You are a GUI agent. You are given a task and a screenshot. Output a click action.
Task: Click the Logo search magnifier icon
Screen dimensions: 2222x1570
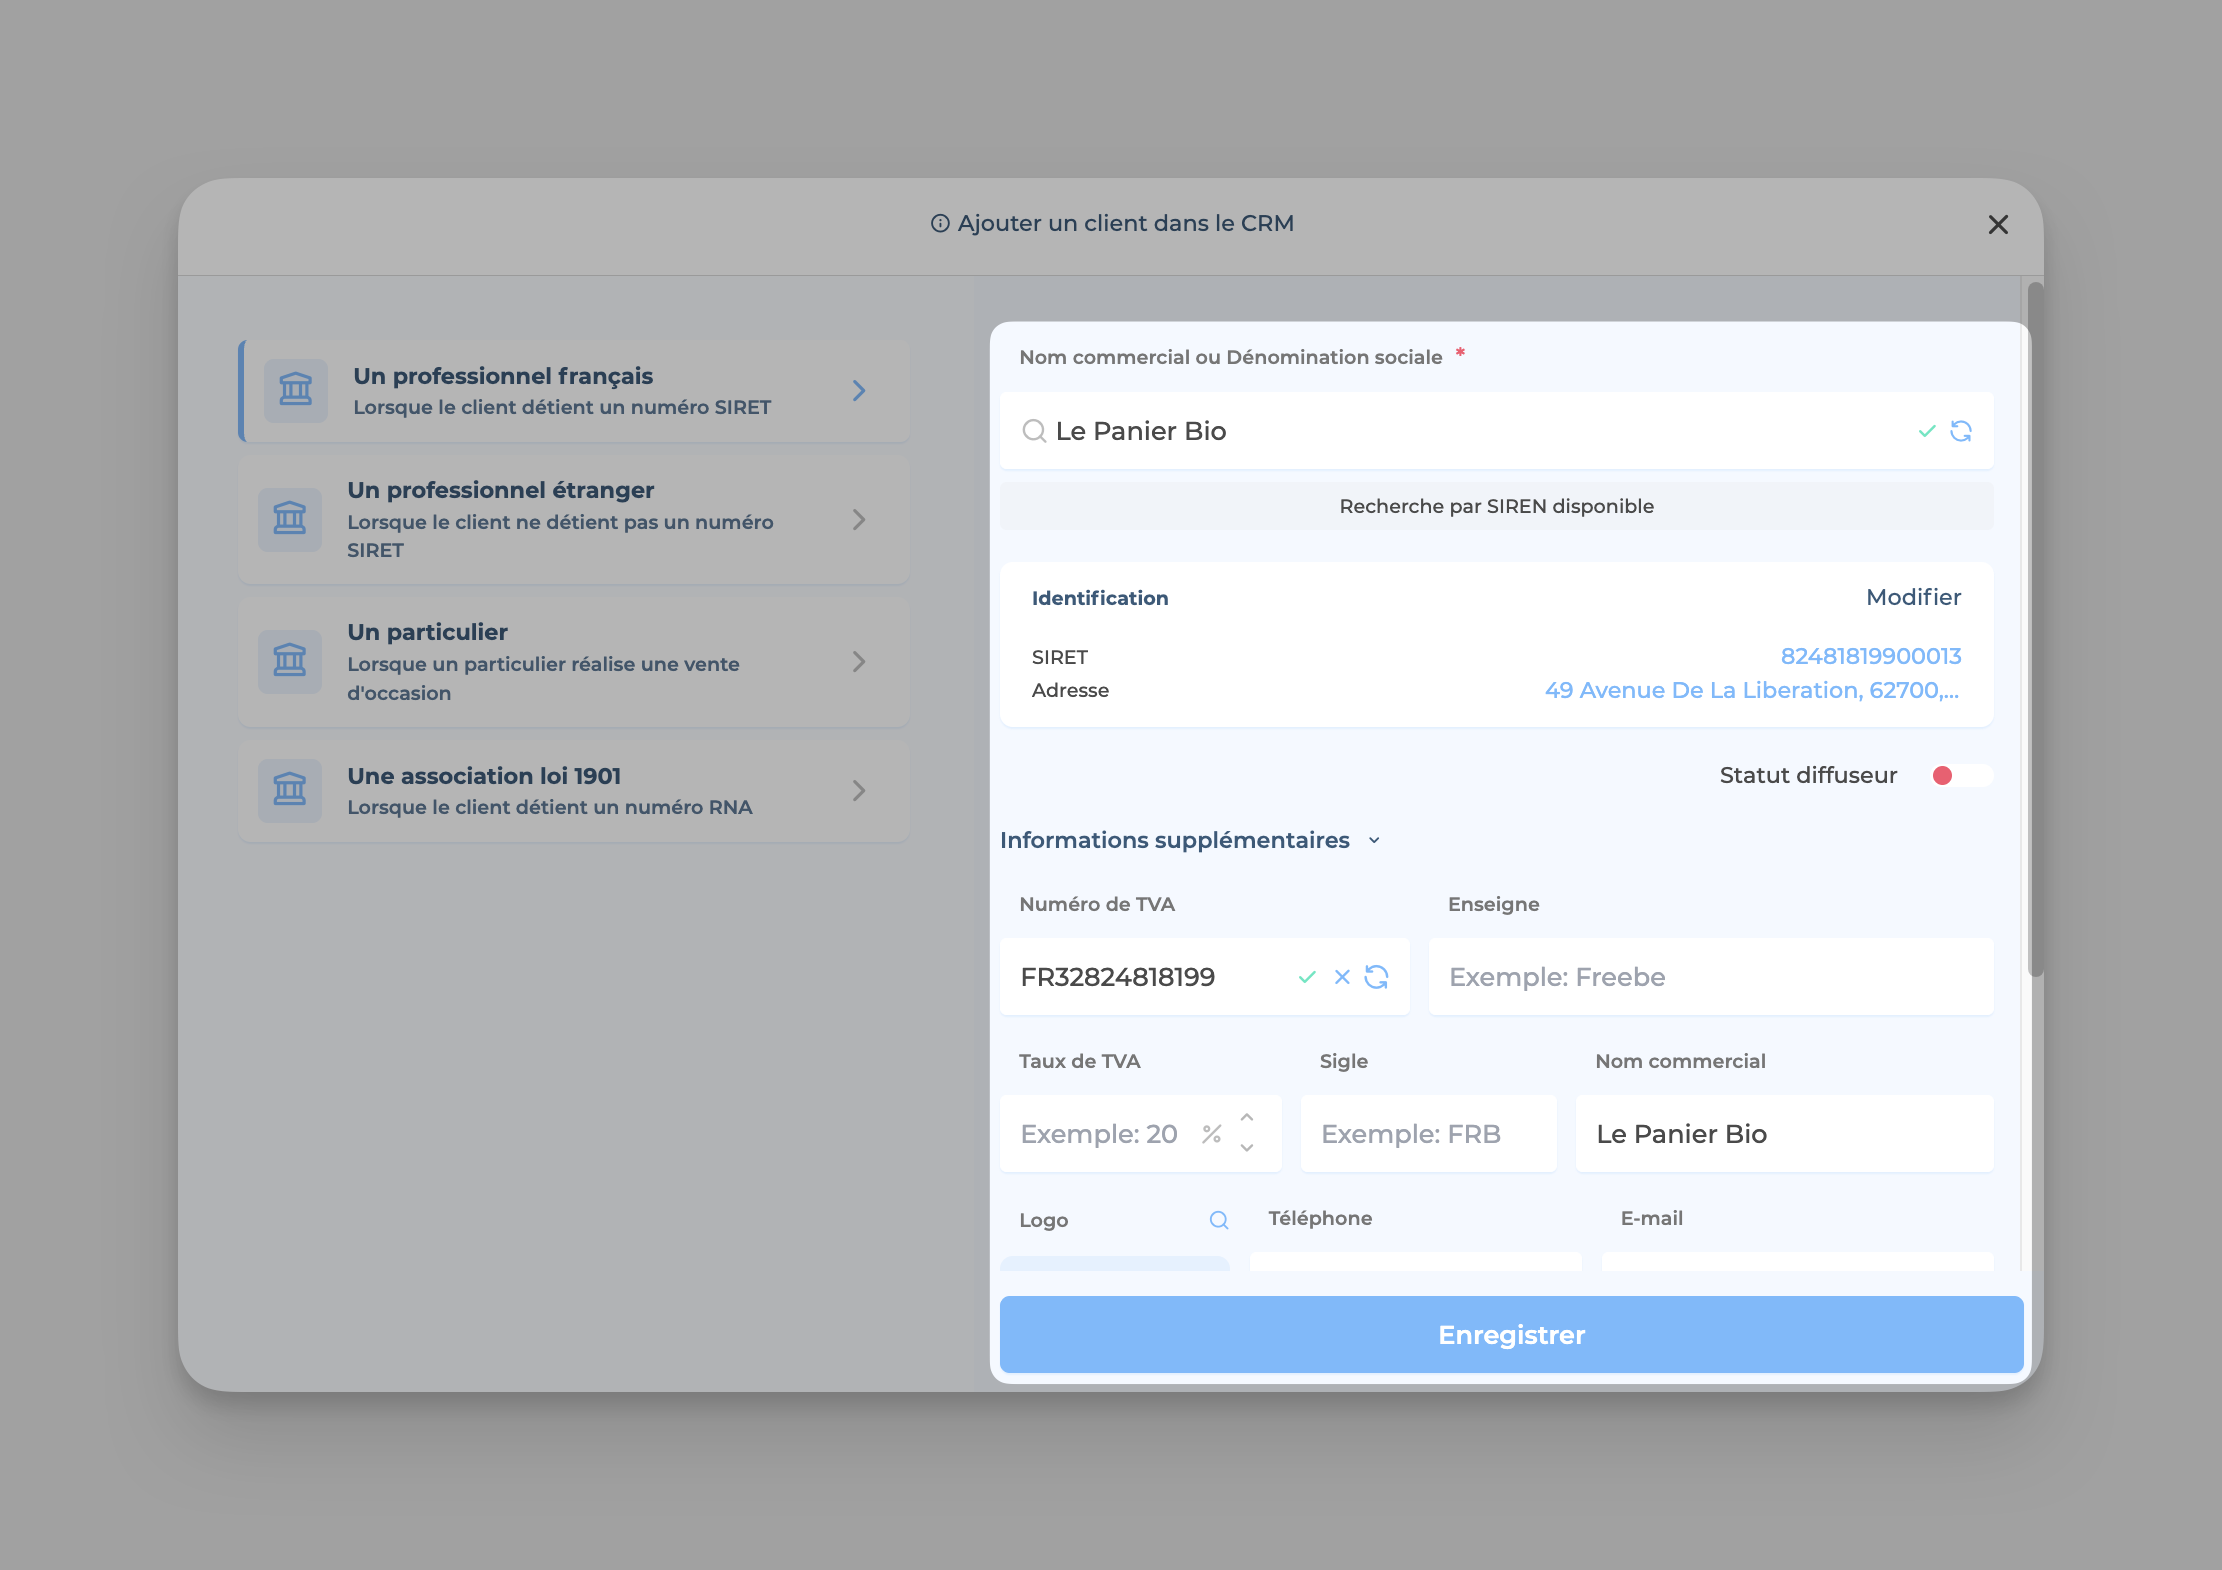click(1218, 1220)
